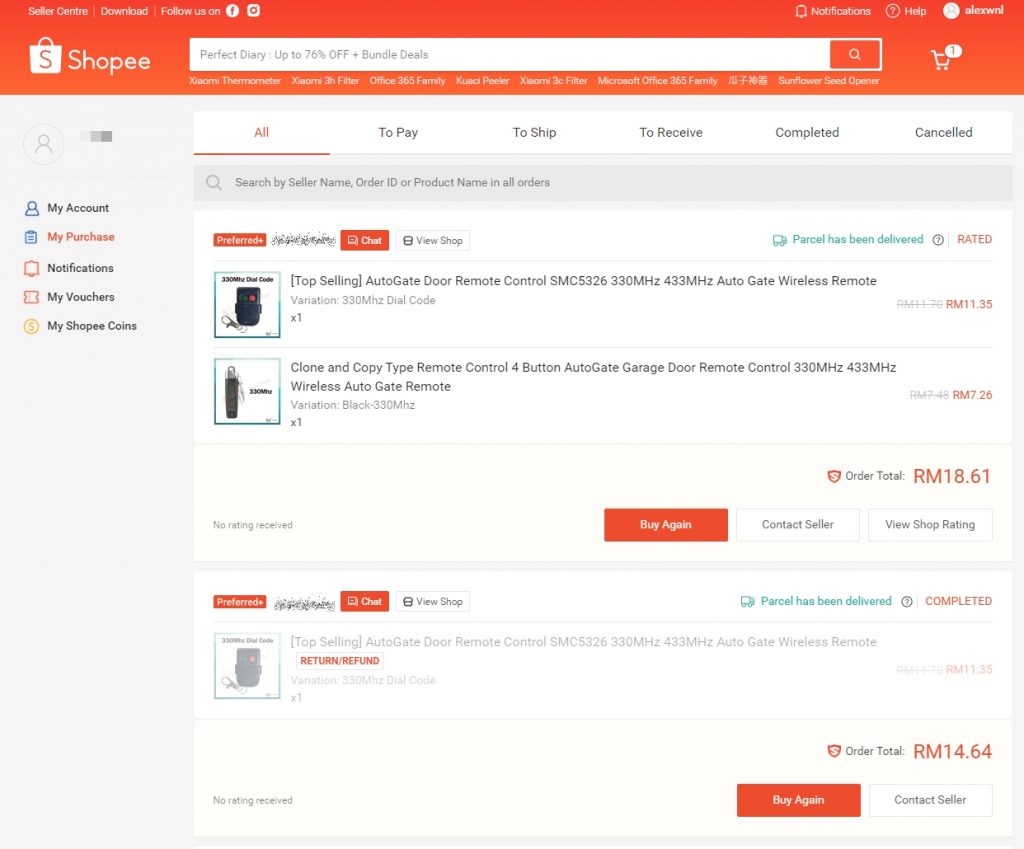Click the orange search magnifier button
The width and height of the screenshot is (1024, 849).
pos(854,55)
